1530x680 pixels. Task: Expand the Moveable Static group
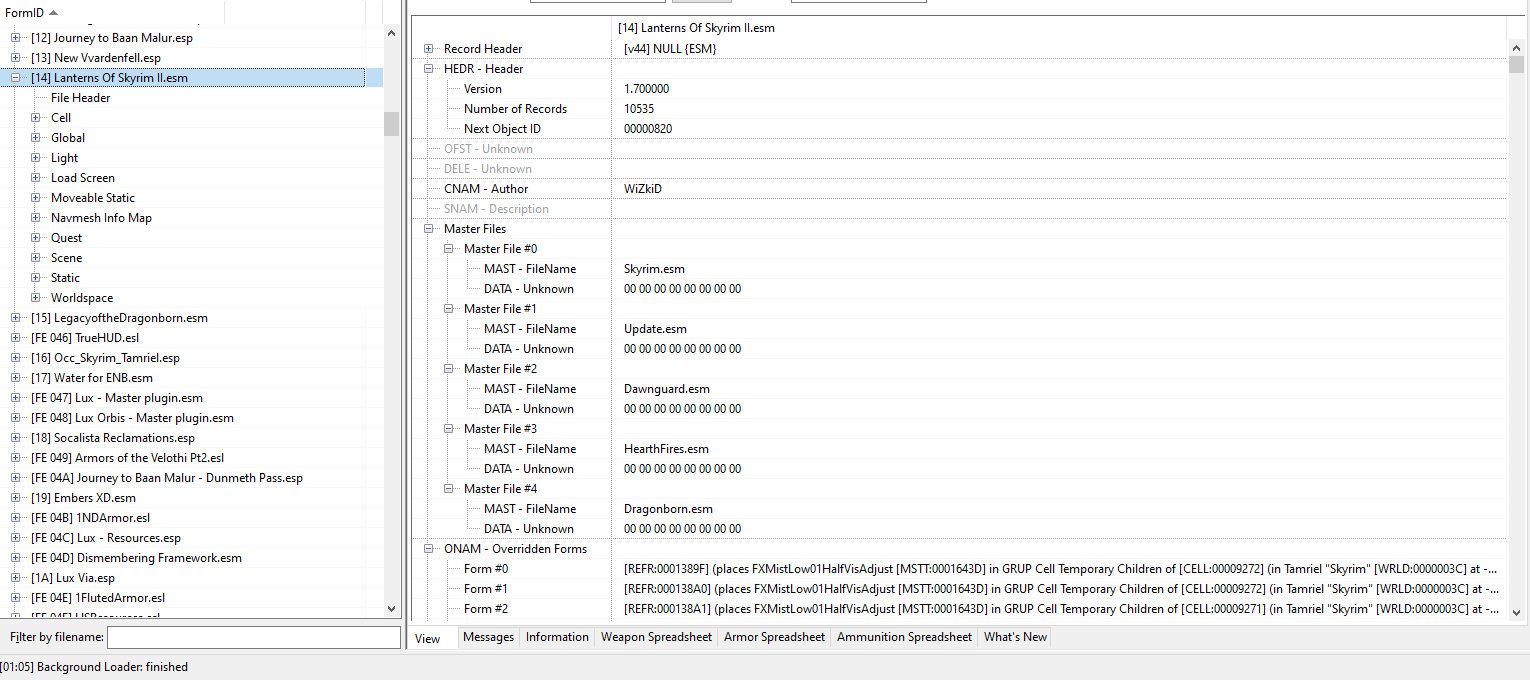(35, 198)
